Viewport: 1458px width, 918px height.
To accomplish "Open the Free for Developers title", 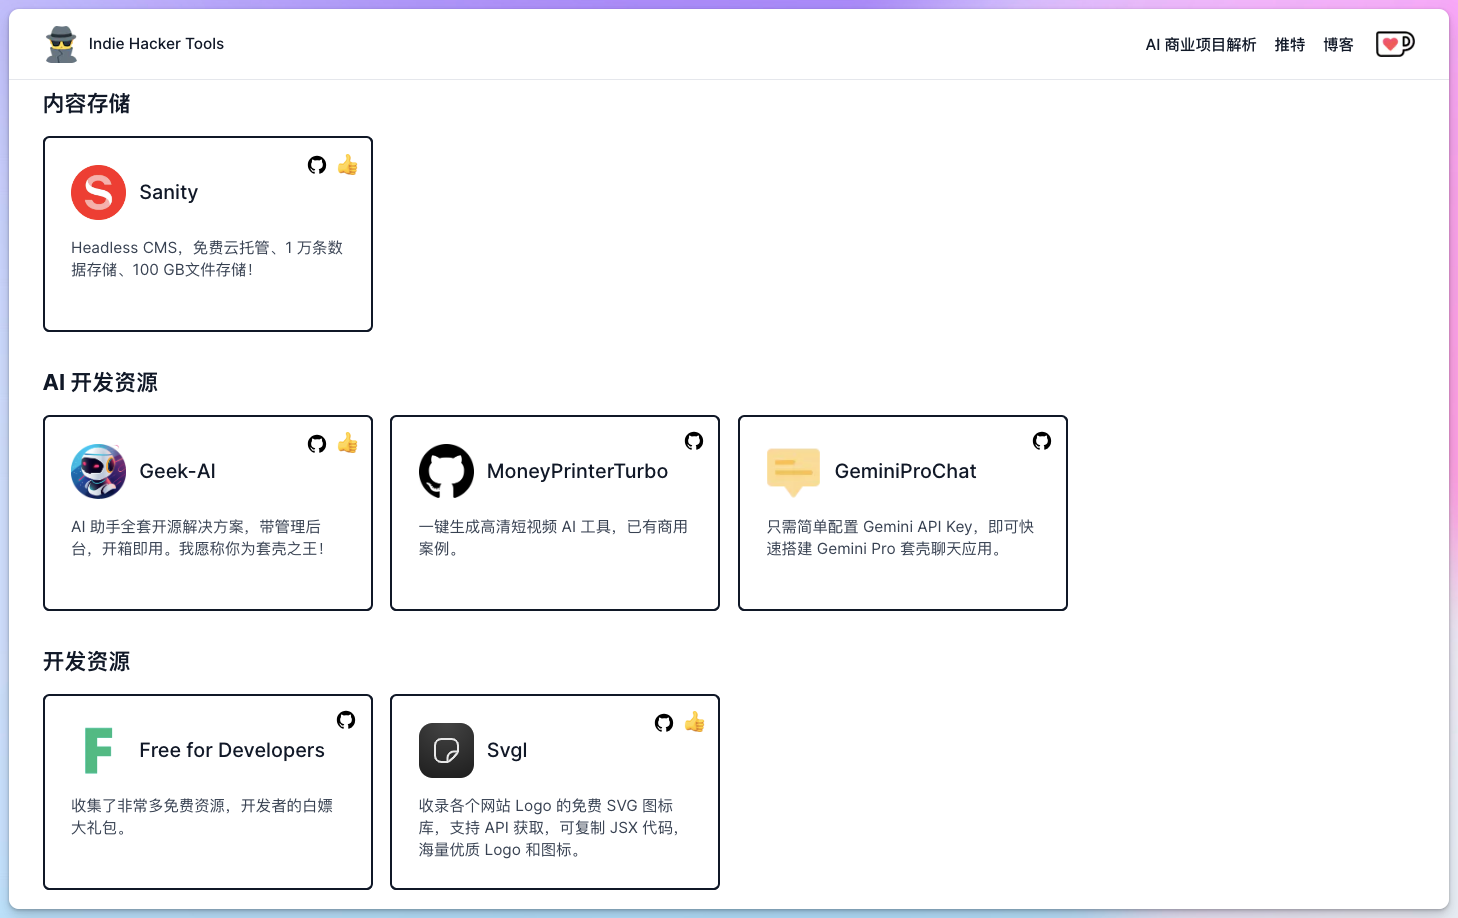I will [232, 750].
